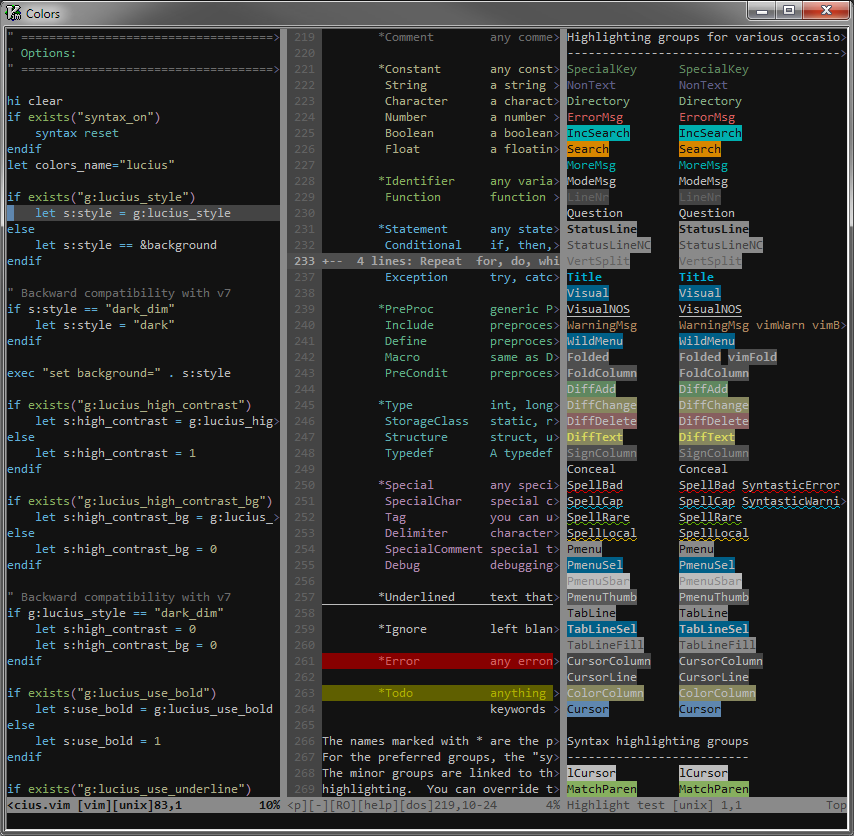Screen dimensions: 854x836
Task: Click line number 219 in help pane
Action: click(x=304, y=37)
